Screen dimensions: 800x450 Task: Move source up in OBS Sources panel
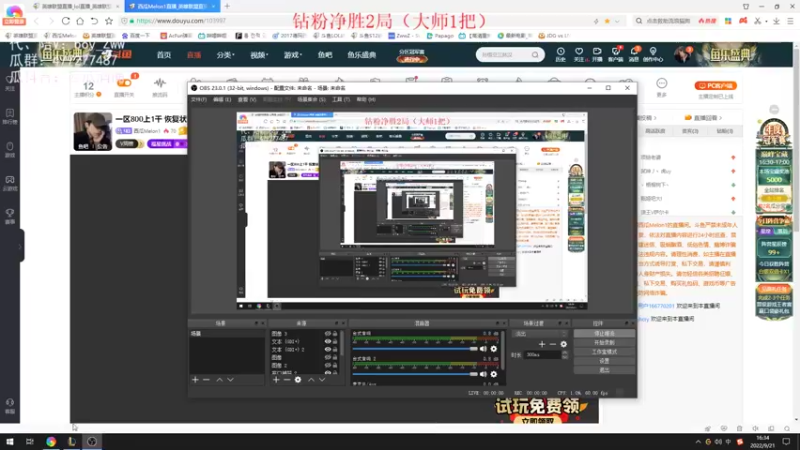[311, 380]
